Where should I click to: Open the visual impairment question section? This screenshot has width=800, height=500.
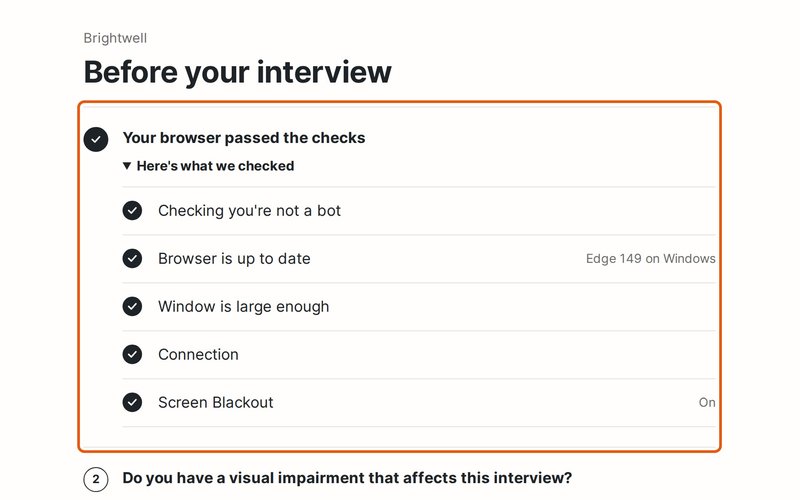[x=347, y=478]
